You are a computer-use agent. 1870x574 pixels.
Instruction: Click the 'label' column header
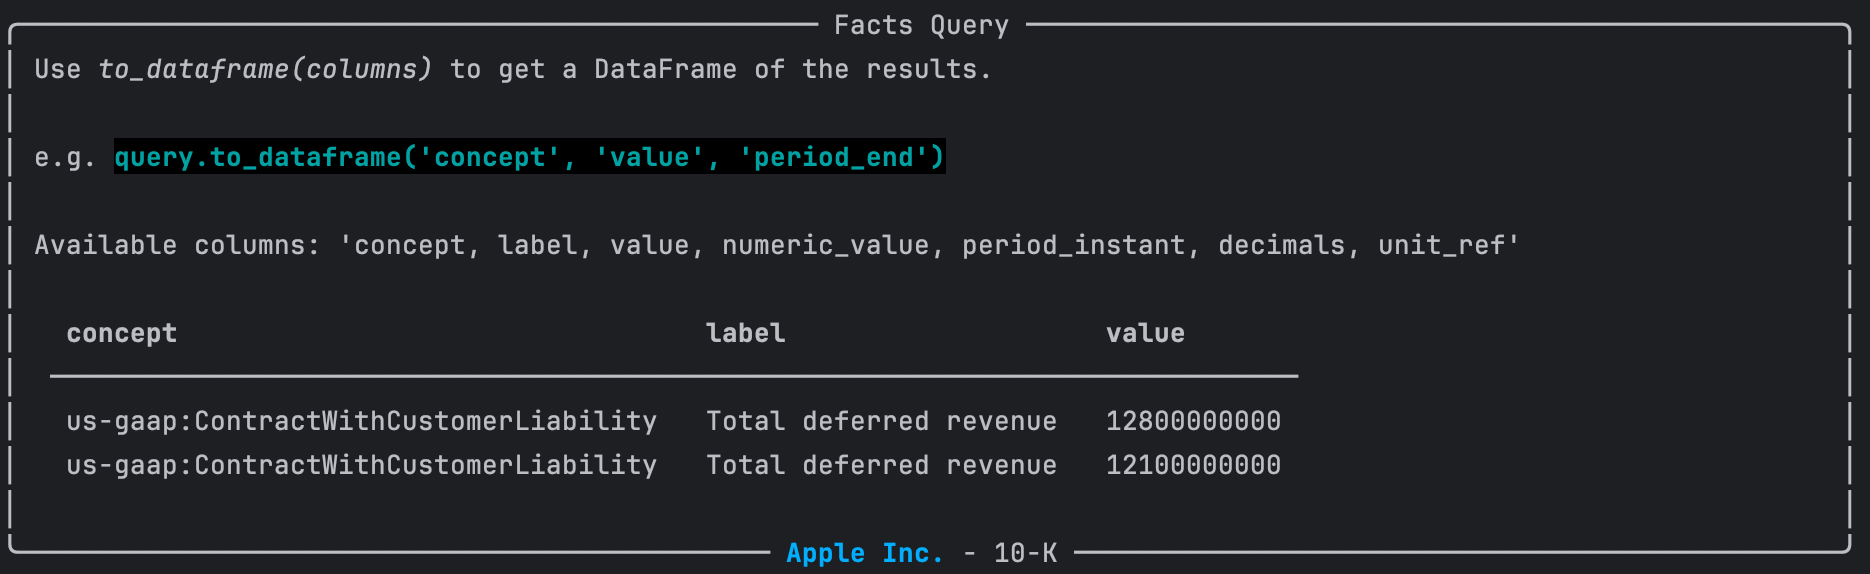[x=745, y=333]
